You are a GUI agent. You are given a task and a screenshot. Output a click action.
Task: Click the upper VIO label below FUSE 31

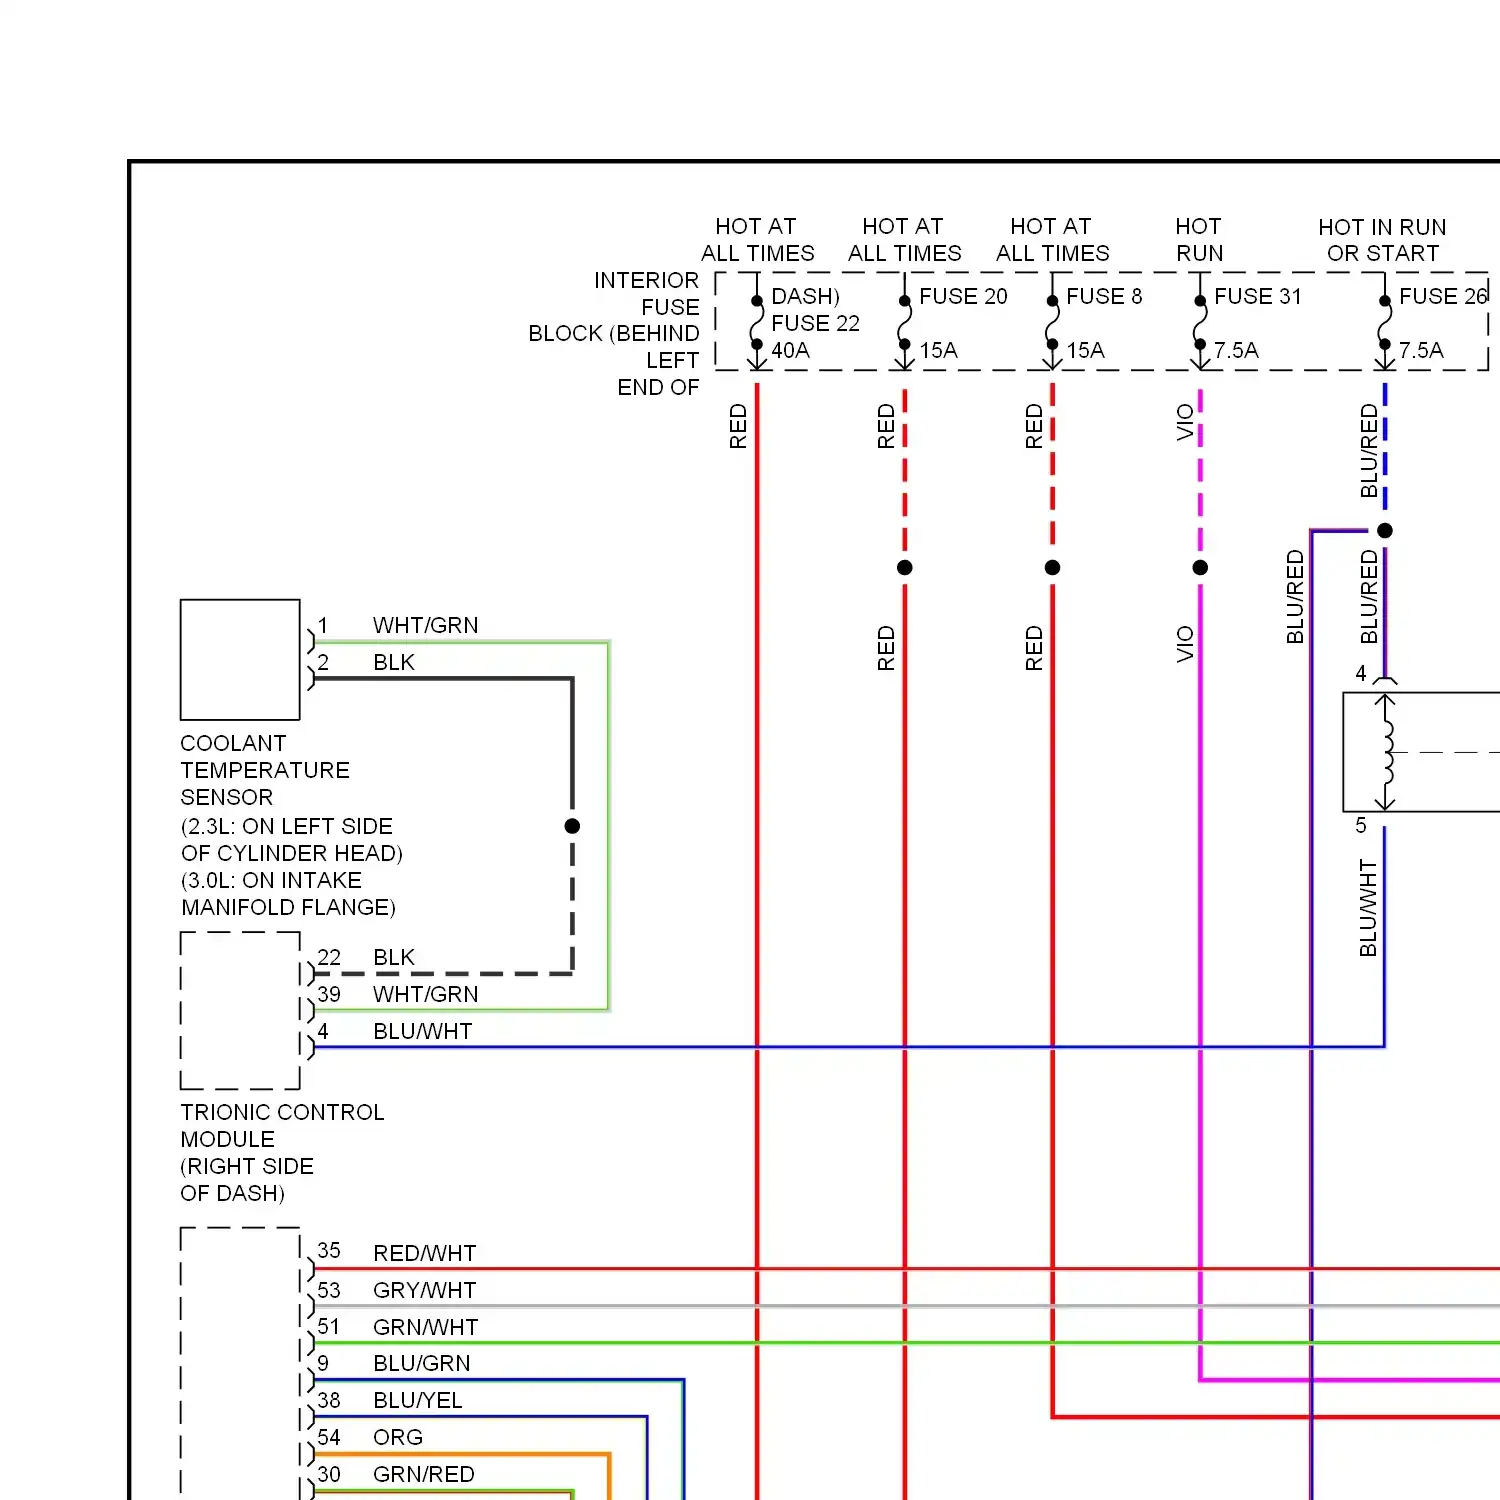pos(1185,422)
